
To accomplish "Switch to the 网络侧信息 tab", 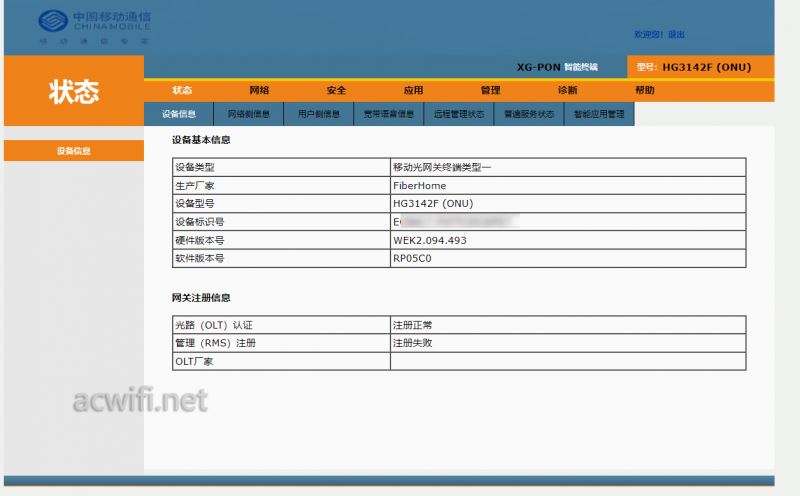I will click(x=249, y=114).
